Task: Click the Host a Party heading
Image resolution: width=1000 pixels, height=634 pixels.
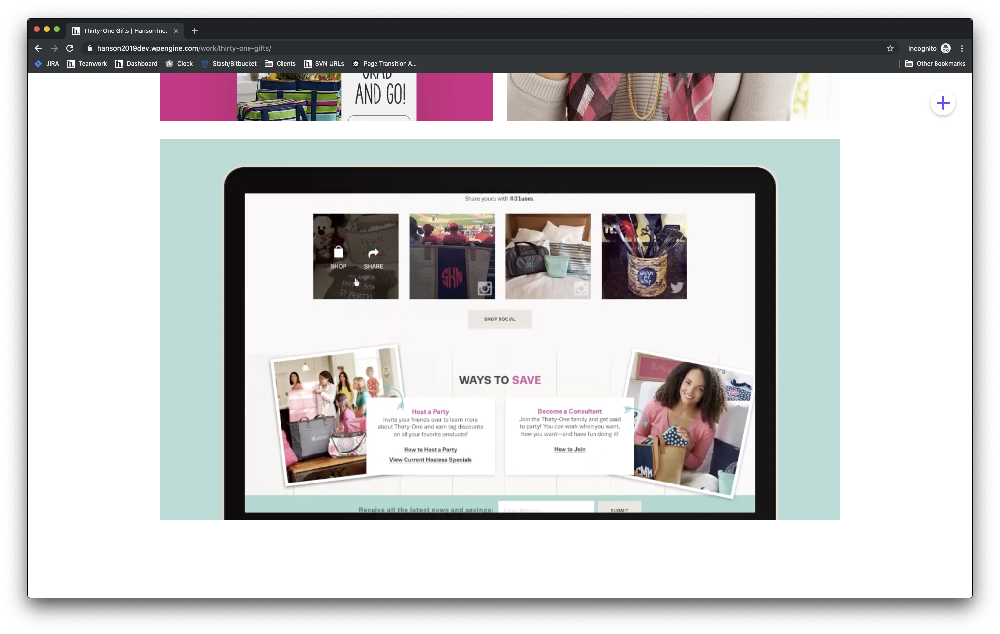Action: coord(430,412)
